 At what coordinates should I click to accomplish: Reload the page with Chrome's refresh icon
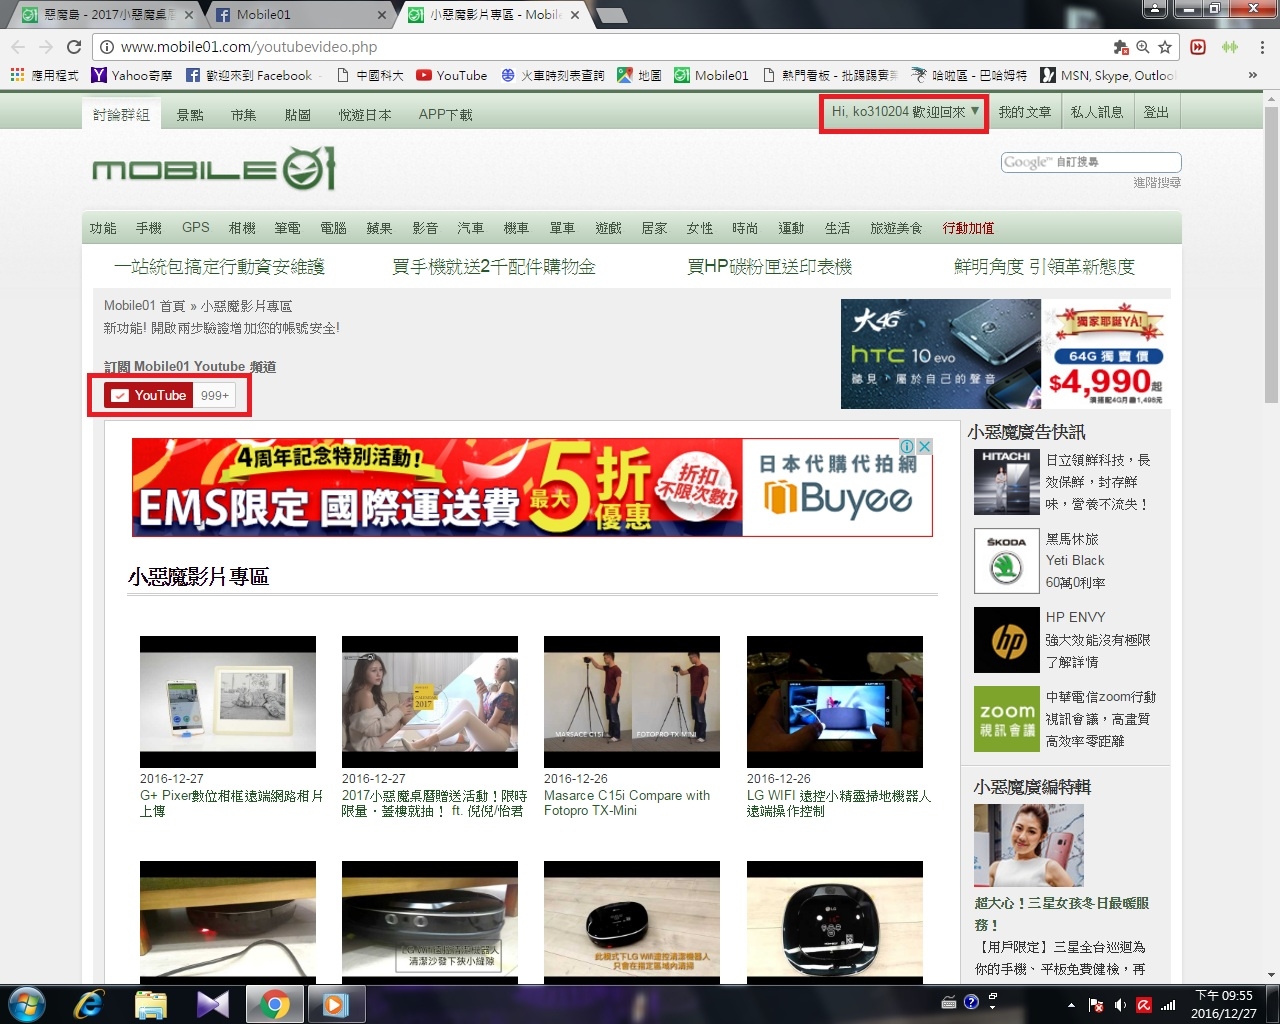click(x=73, y=47)
